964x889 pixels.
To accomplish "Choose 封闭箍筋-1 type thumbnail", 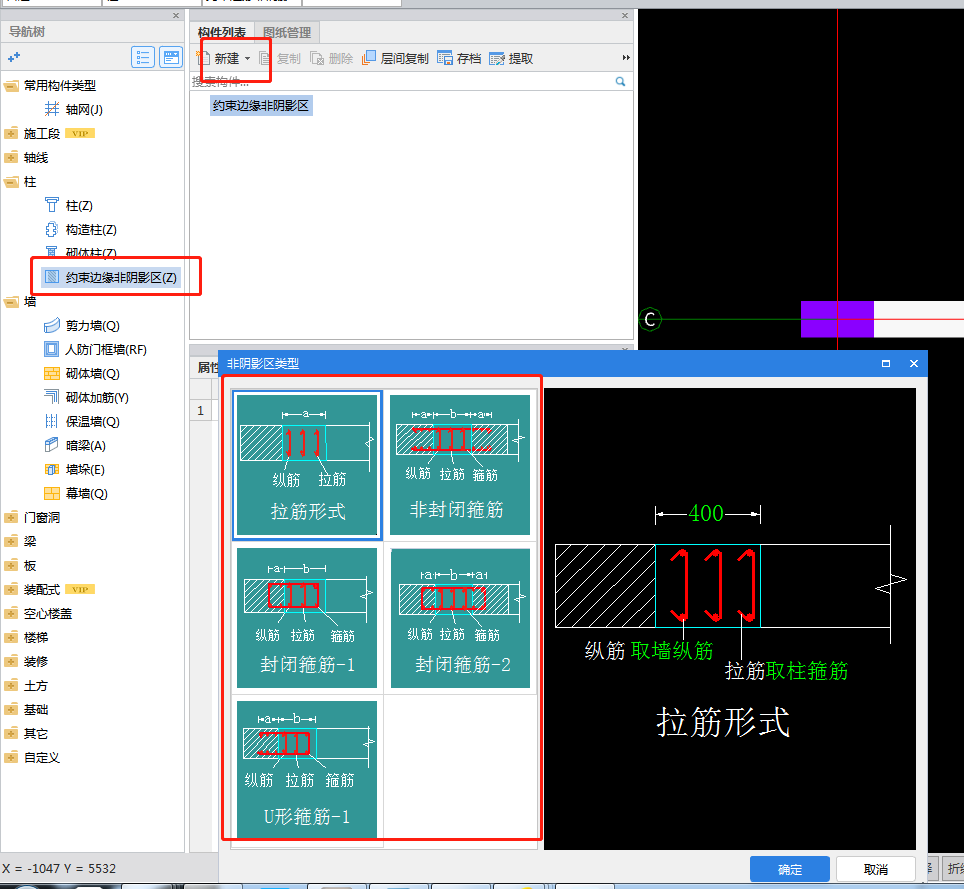I will [307, 618].
